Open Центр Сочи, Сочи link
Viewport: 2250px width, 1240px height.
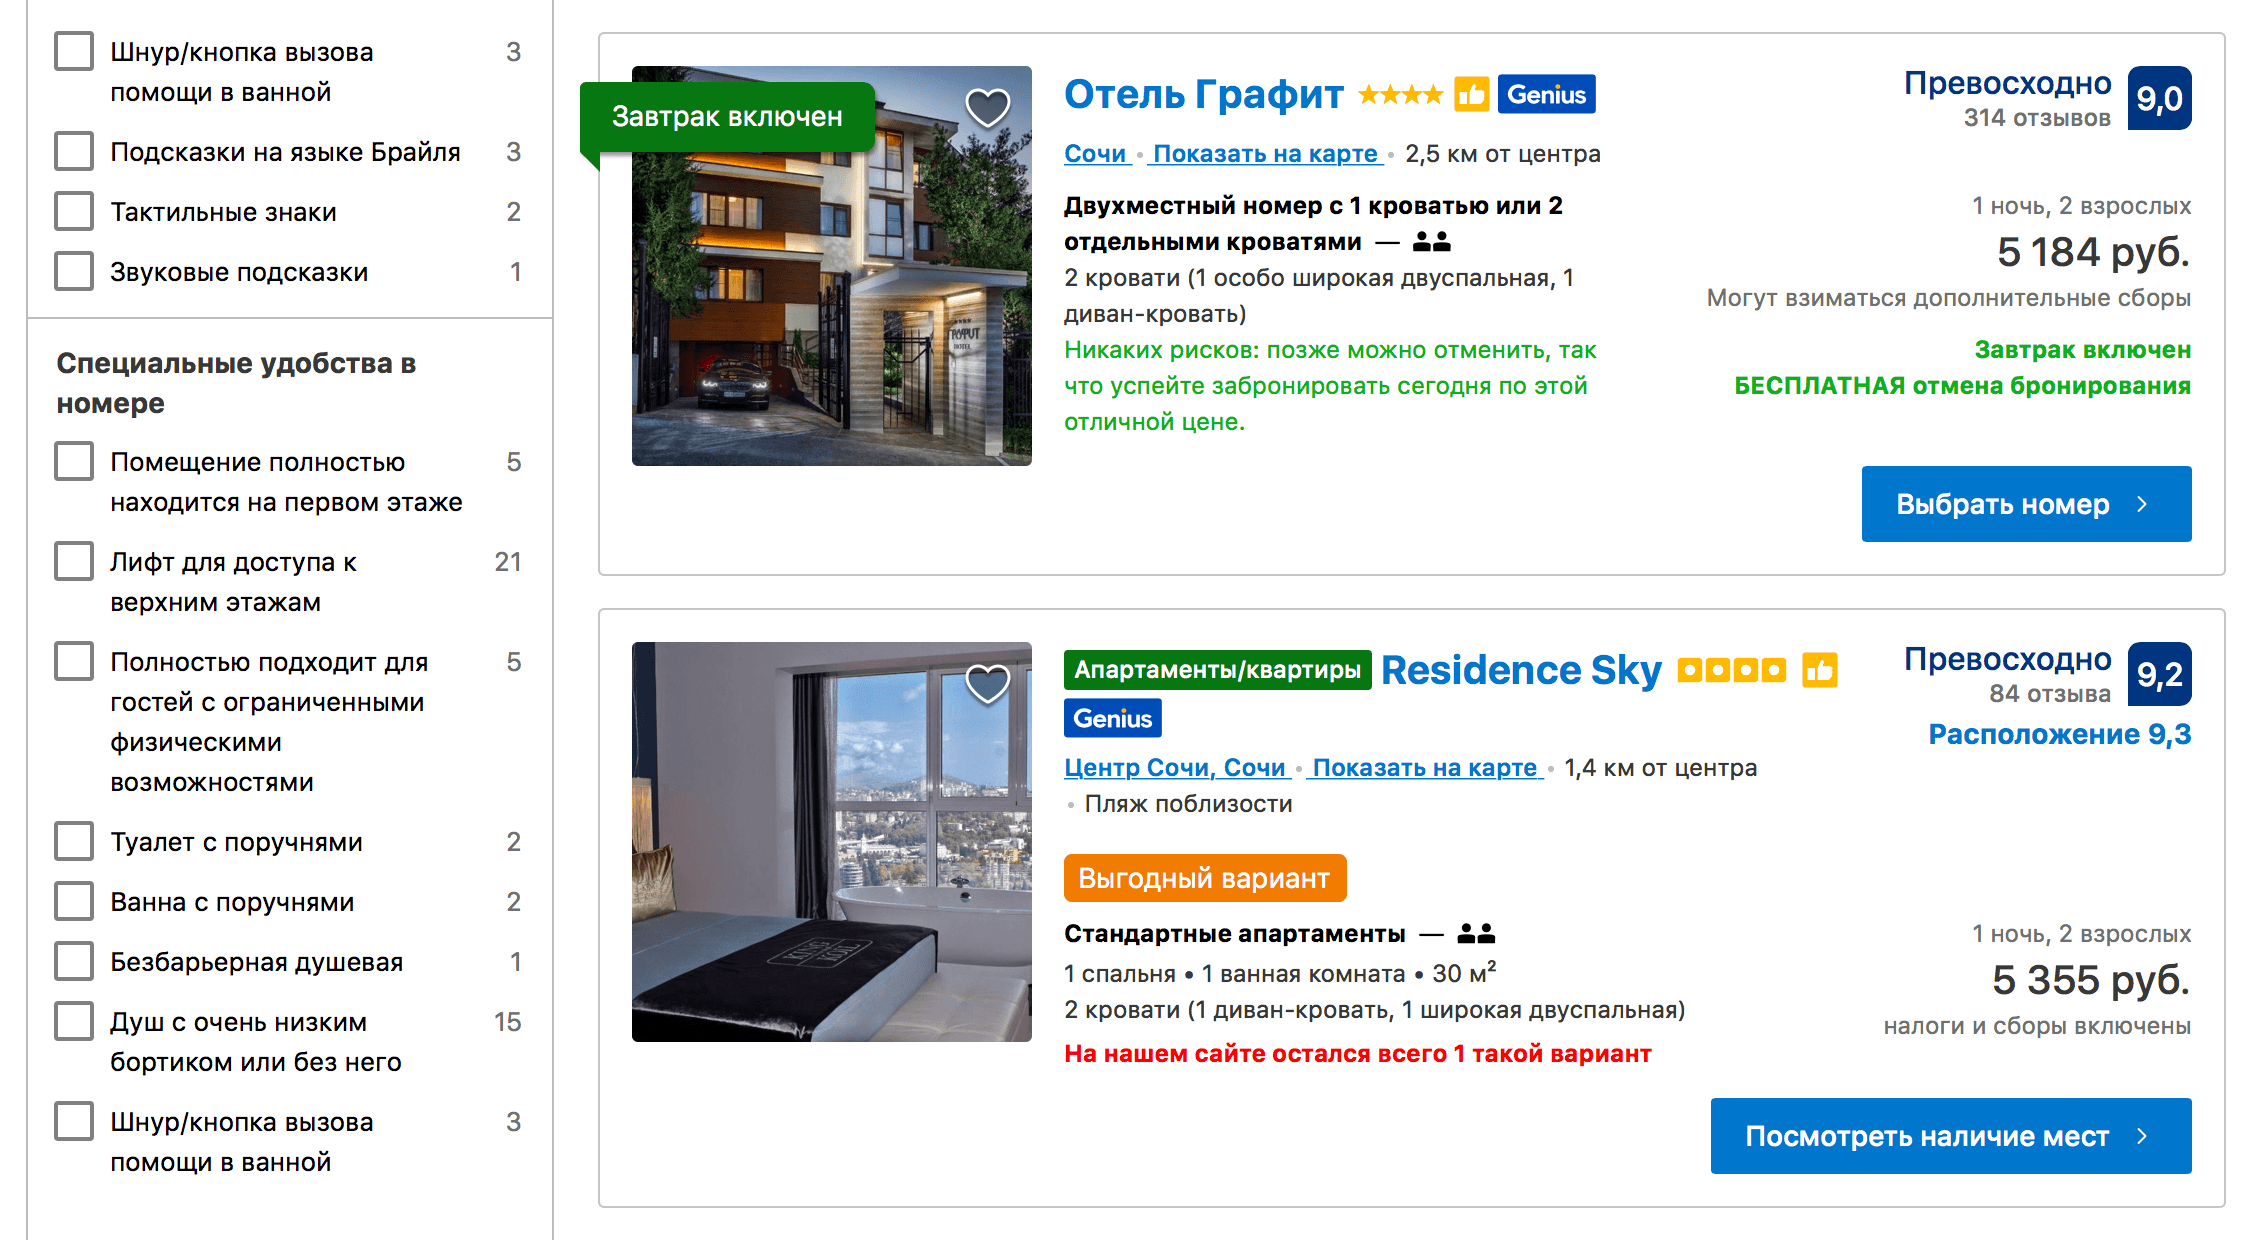[x=1174, y=768]
